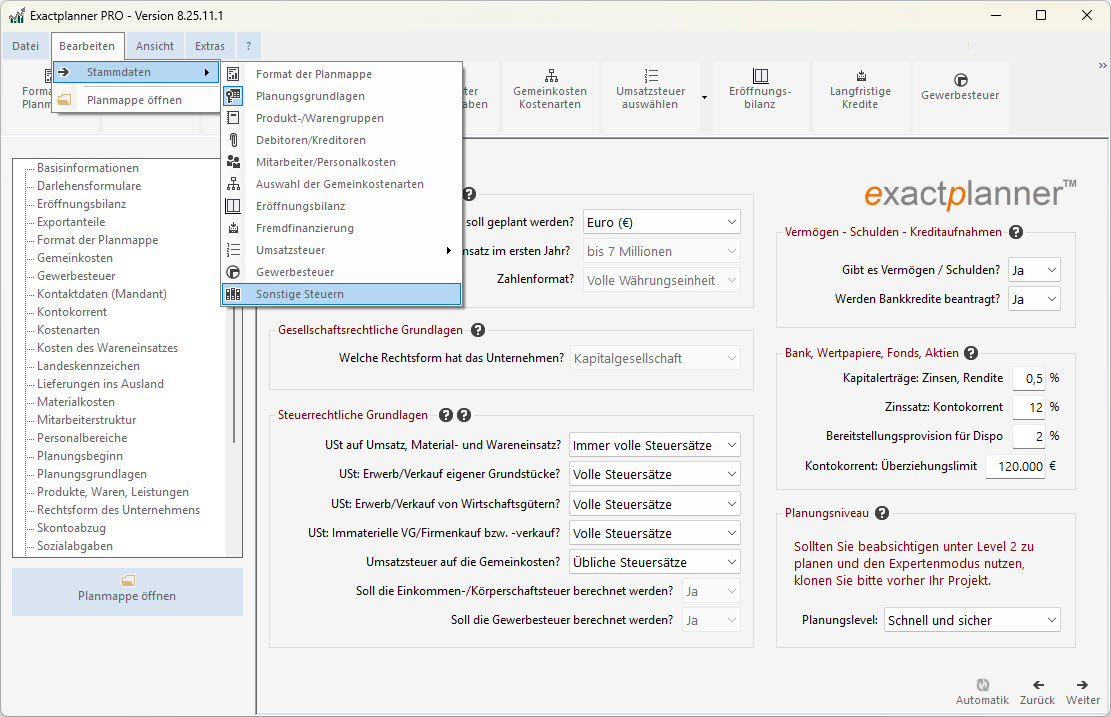Click the Kontokorrent Überziehungslimit amount field
1111x717 pixels.
coord(1015,466)
